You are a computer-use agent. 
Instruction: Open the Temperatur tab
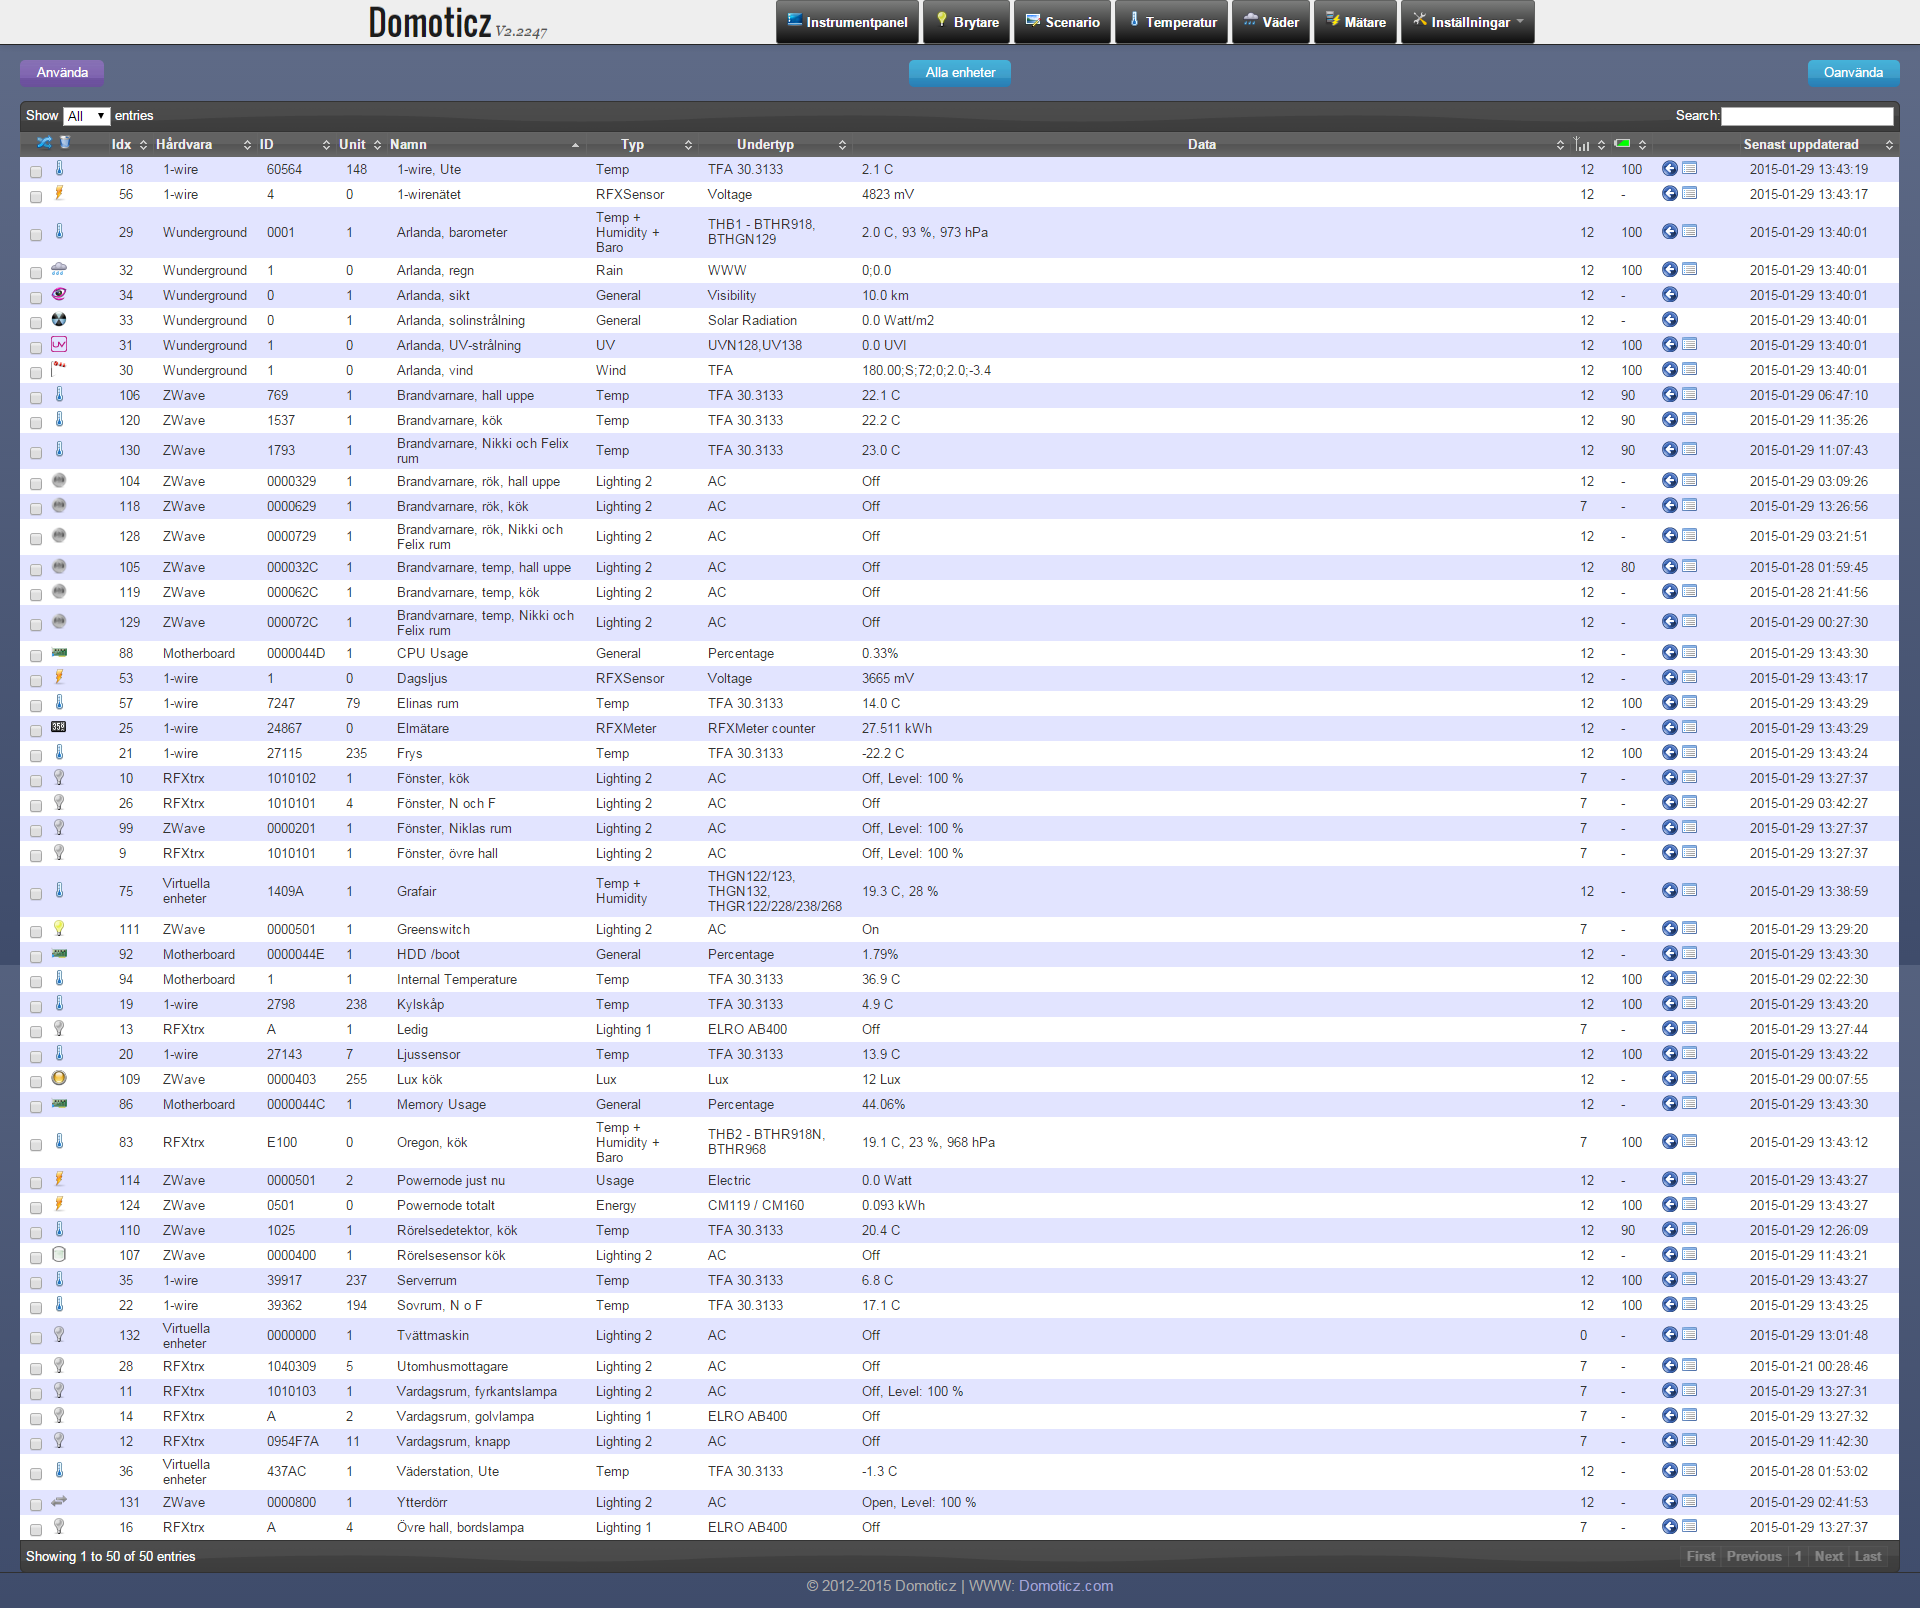click(1172, 22)
